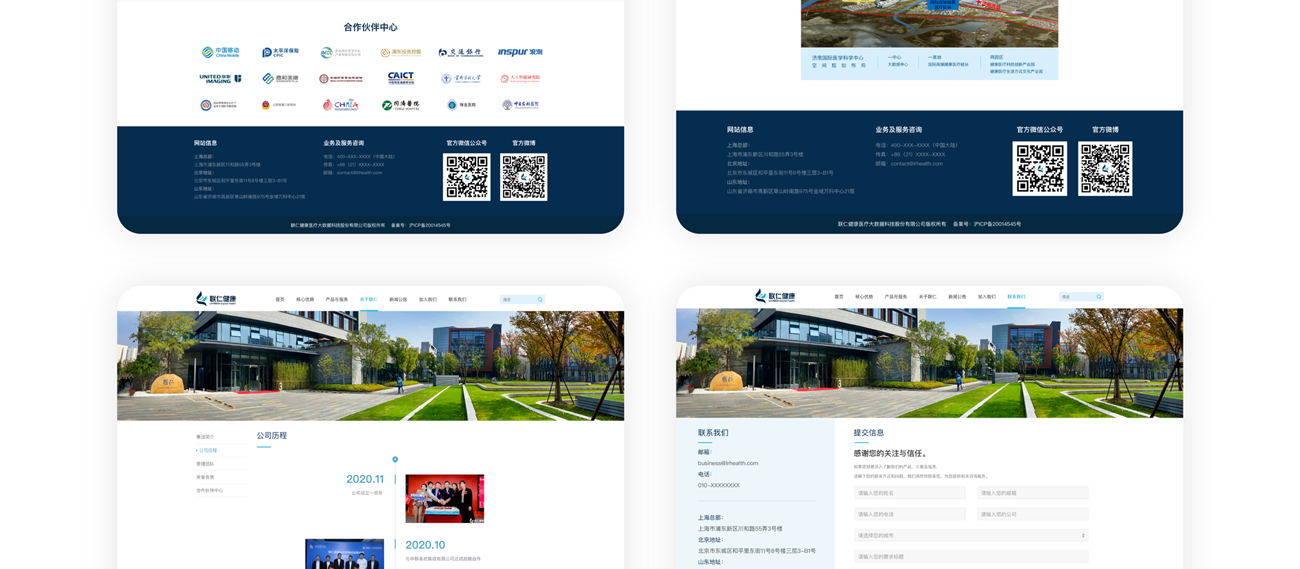Click the 请输入您的邮箱 email input field
Viewport: 1300px width, 569px height.
[1032, 493]
